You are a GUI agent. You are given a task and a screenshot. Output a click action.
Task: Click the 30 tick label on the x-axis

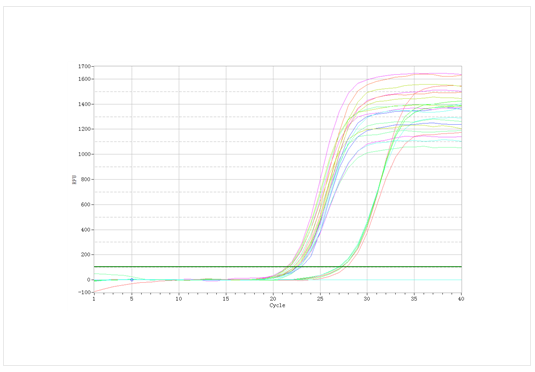367,299
